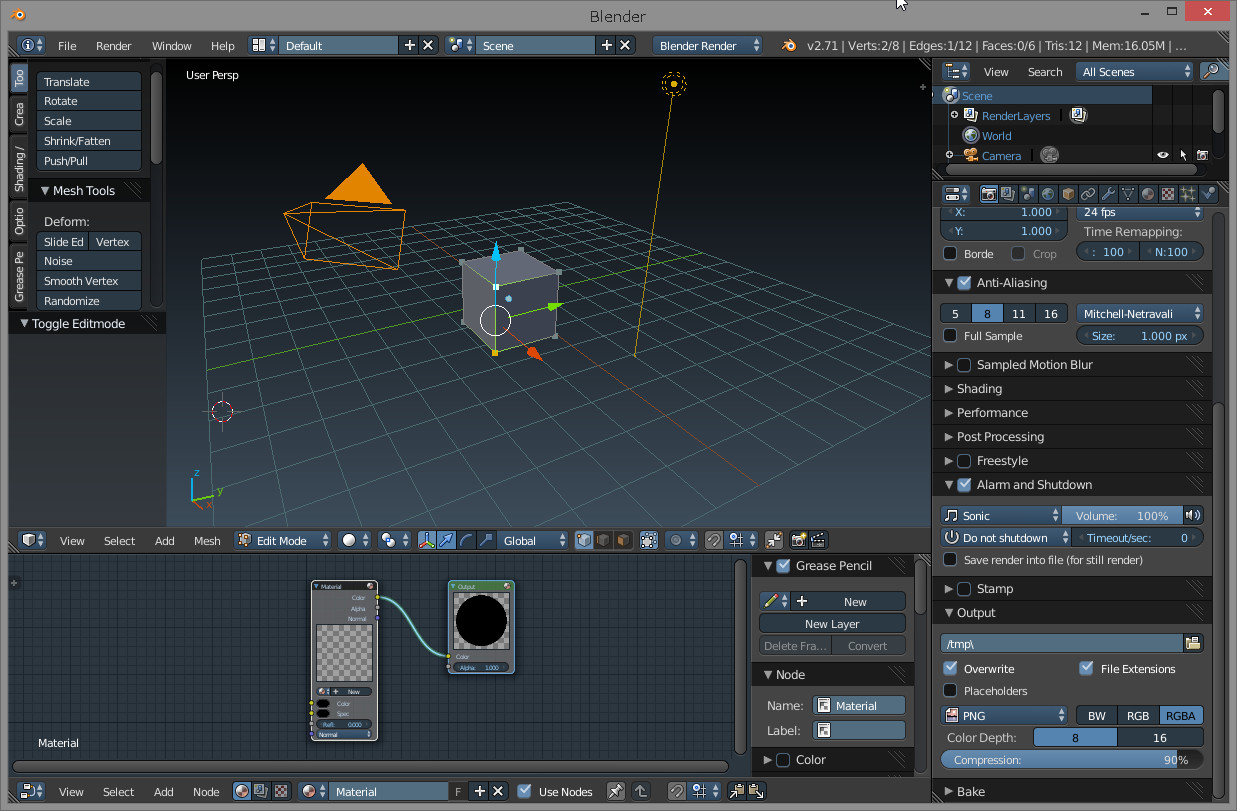Open the Blender Render engine dropdown
The image size is (1237, 811).
coord(708,45)
